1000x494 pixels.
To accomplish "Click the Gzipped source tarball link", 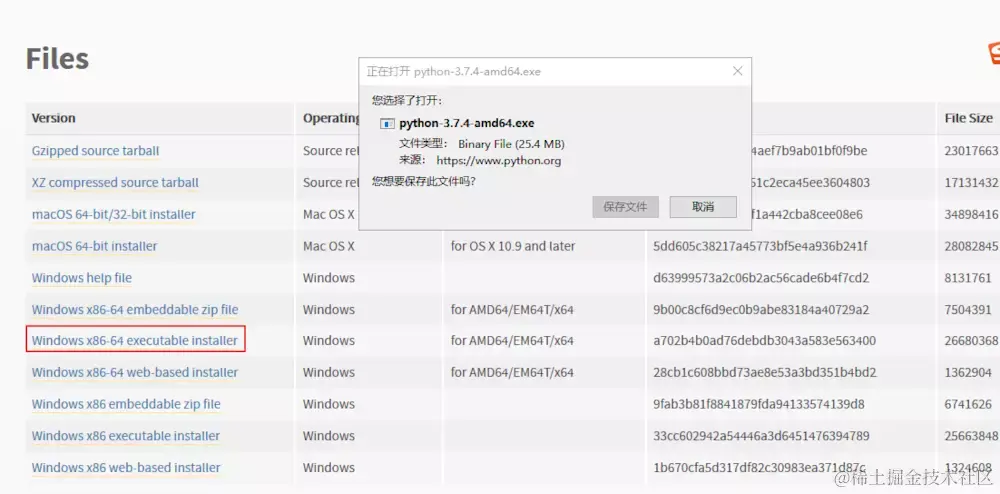I will pyautogui.click(x=96, y=151).
